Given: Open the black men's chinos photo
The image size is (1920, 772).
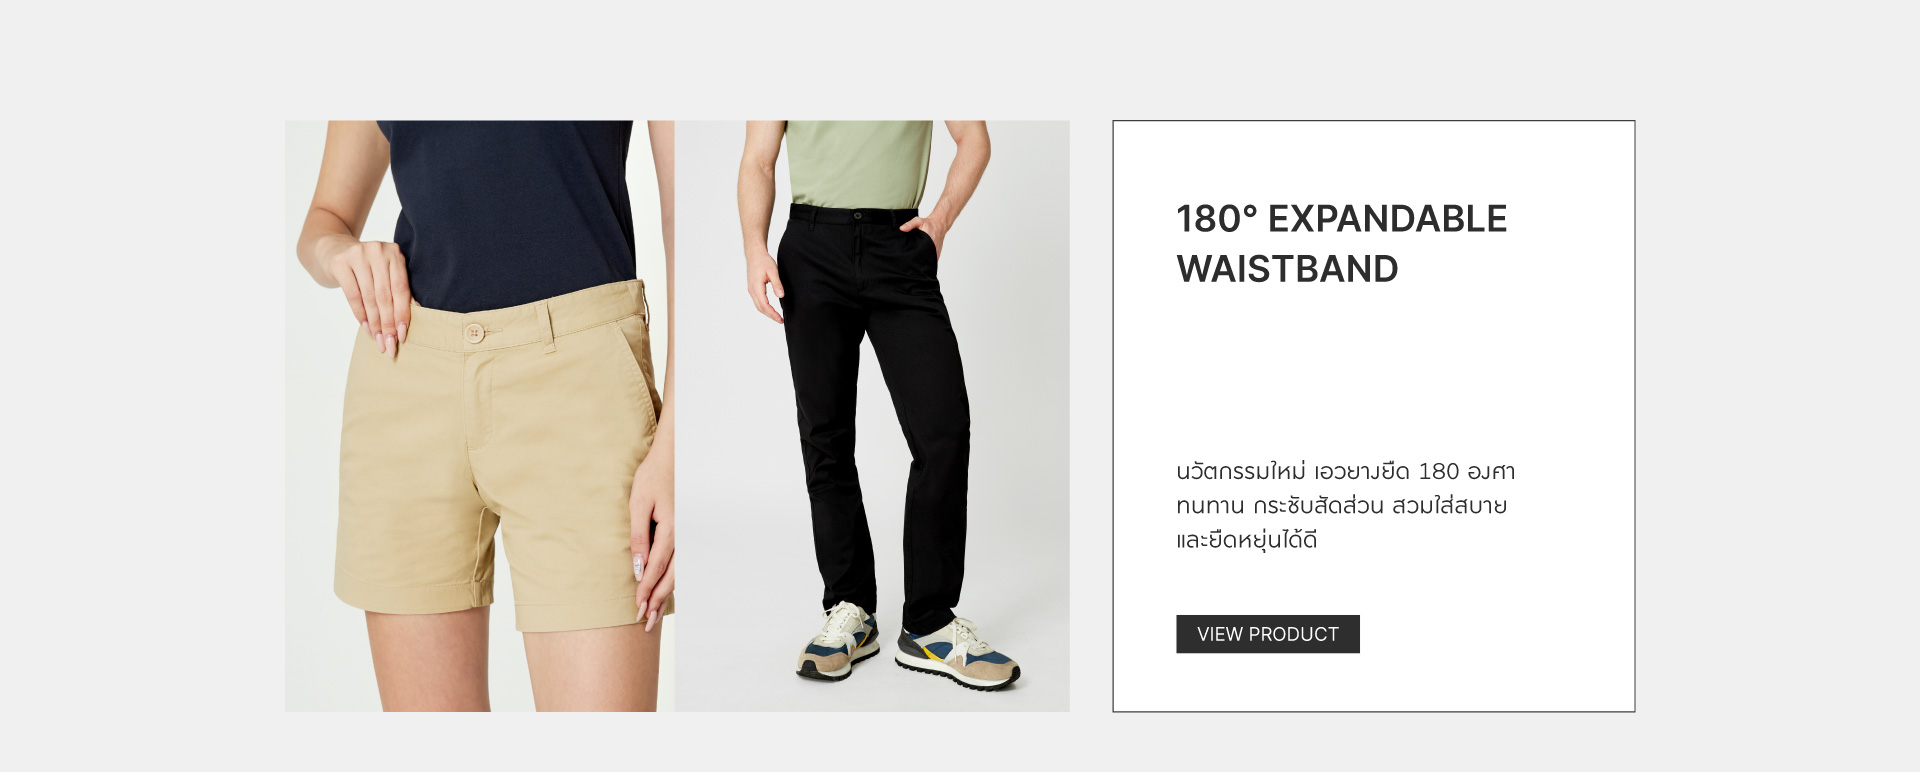Looking at the screenshot, I should tap(872, 416).
